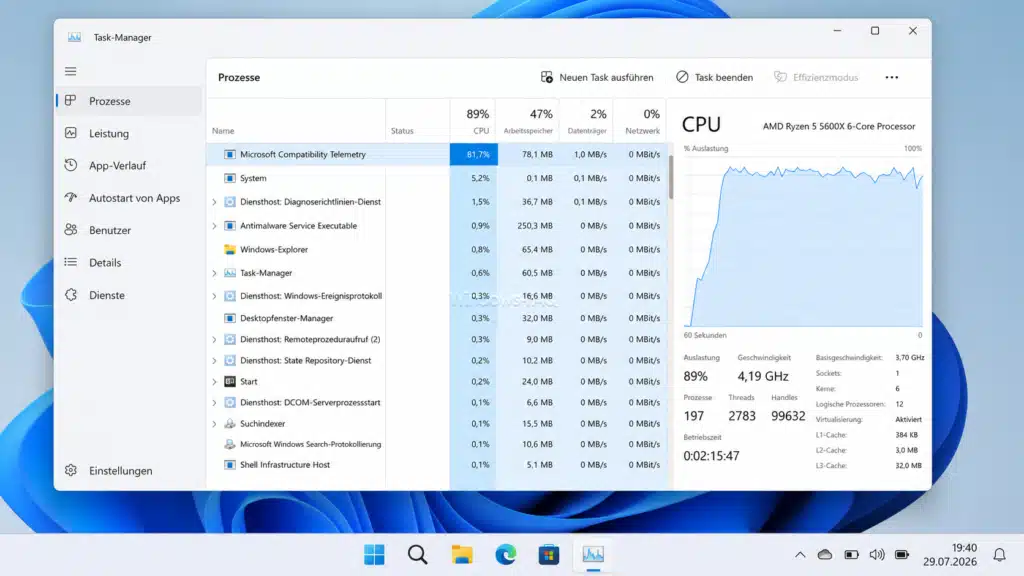
Task: Click the Effizienzmodus leaf icon
Action: click(780, 77)
